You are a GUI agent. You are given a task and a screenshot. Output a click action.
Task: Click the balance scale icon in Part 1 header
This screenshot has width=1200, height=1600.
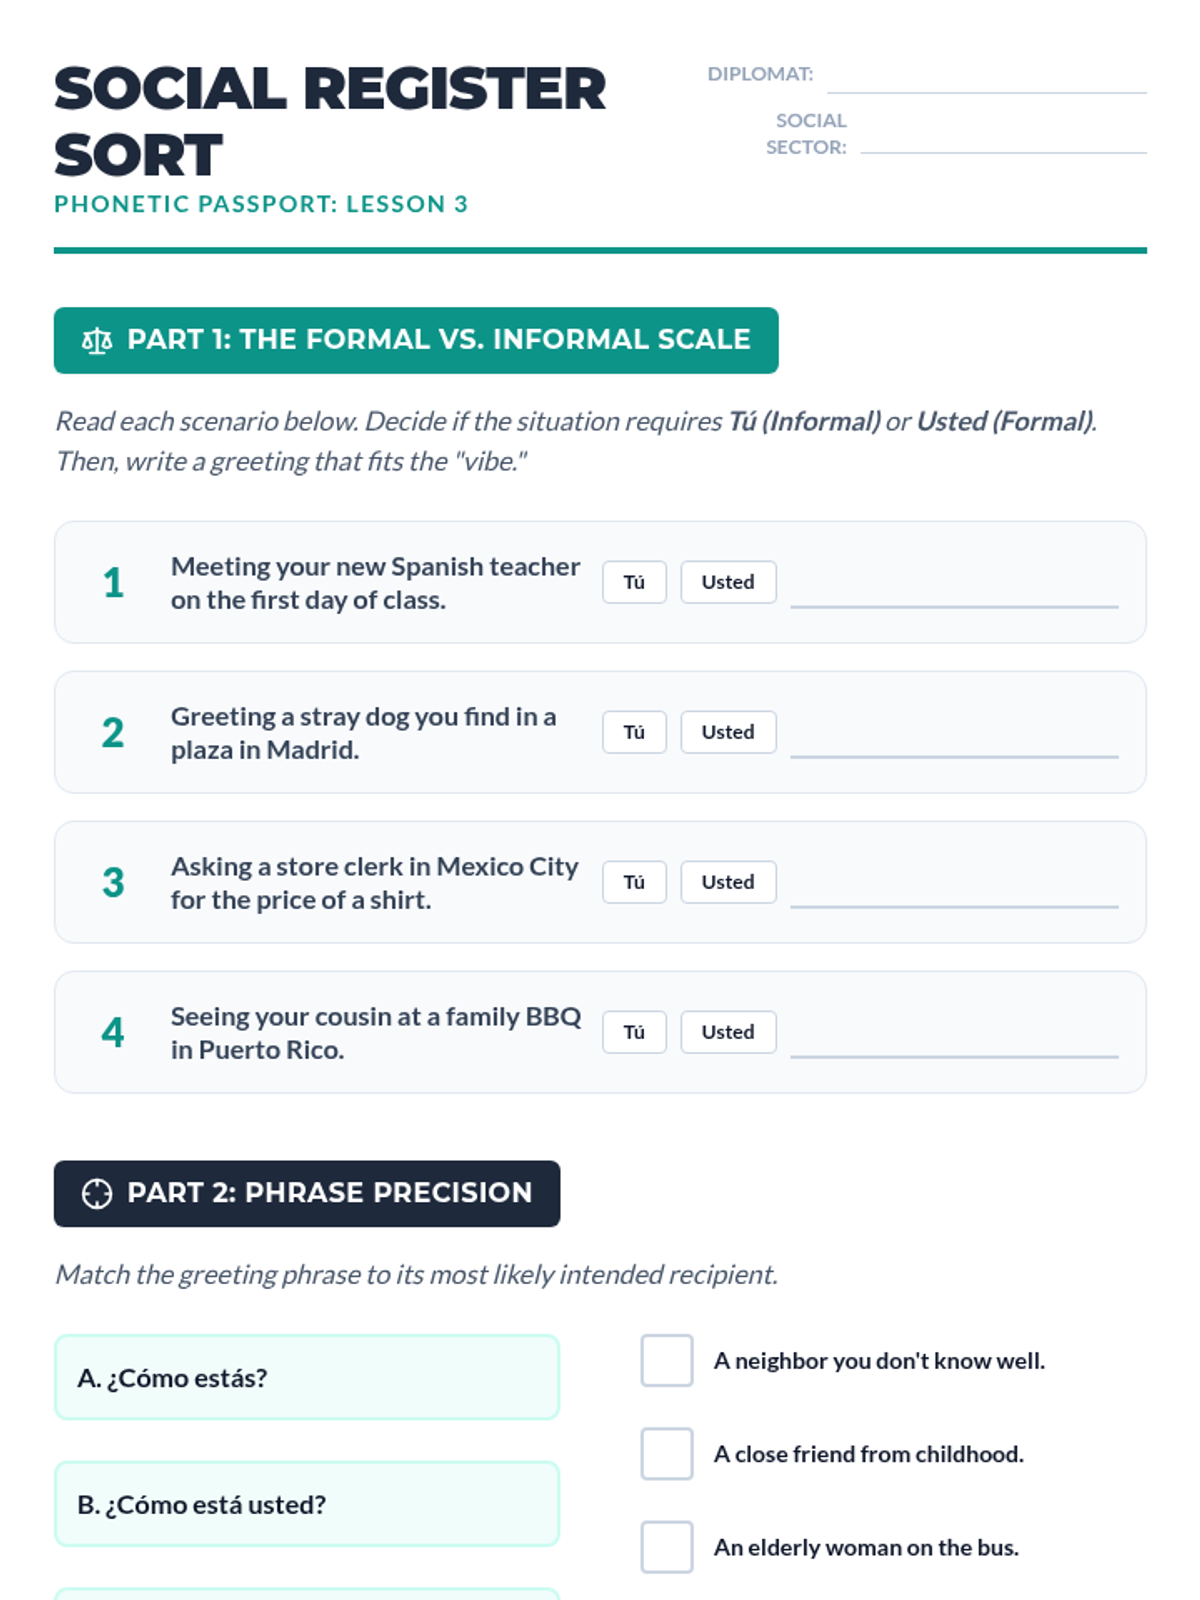(x=97, y=341)
